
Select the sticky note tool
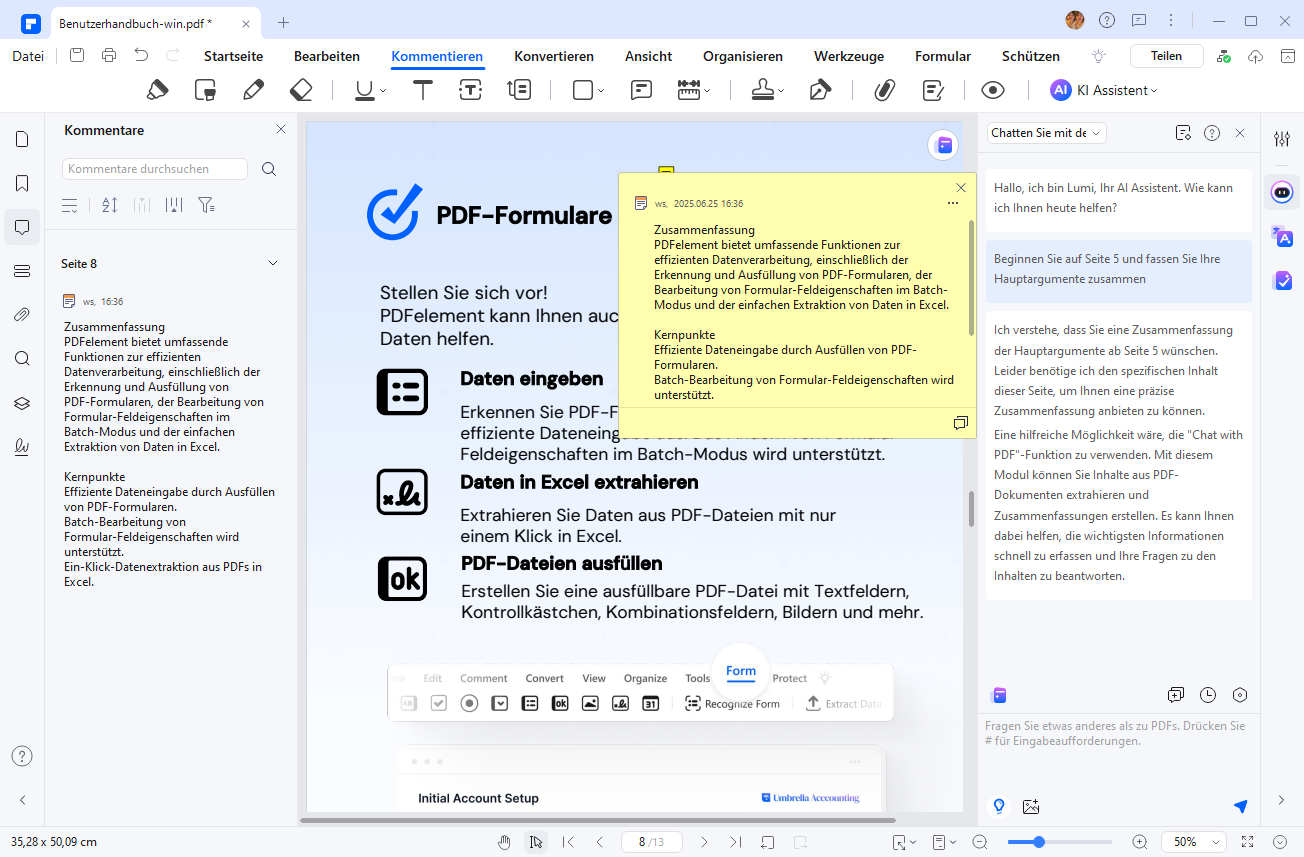[x=642, y=90]
